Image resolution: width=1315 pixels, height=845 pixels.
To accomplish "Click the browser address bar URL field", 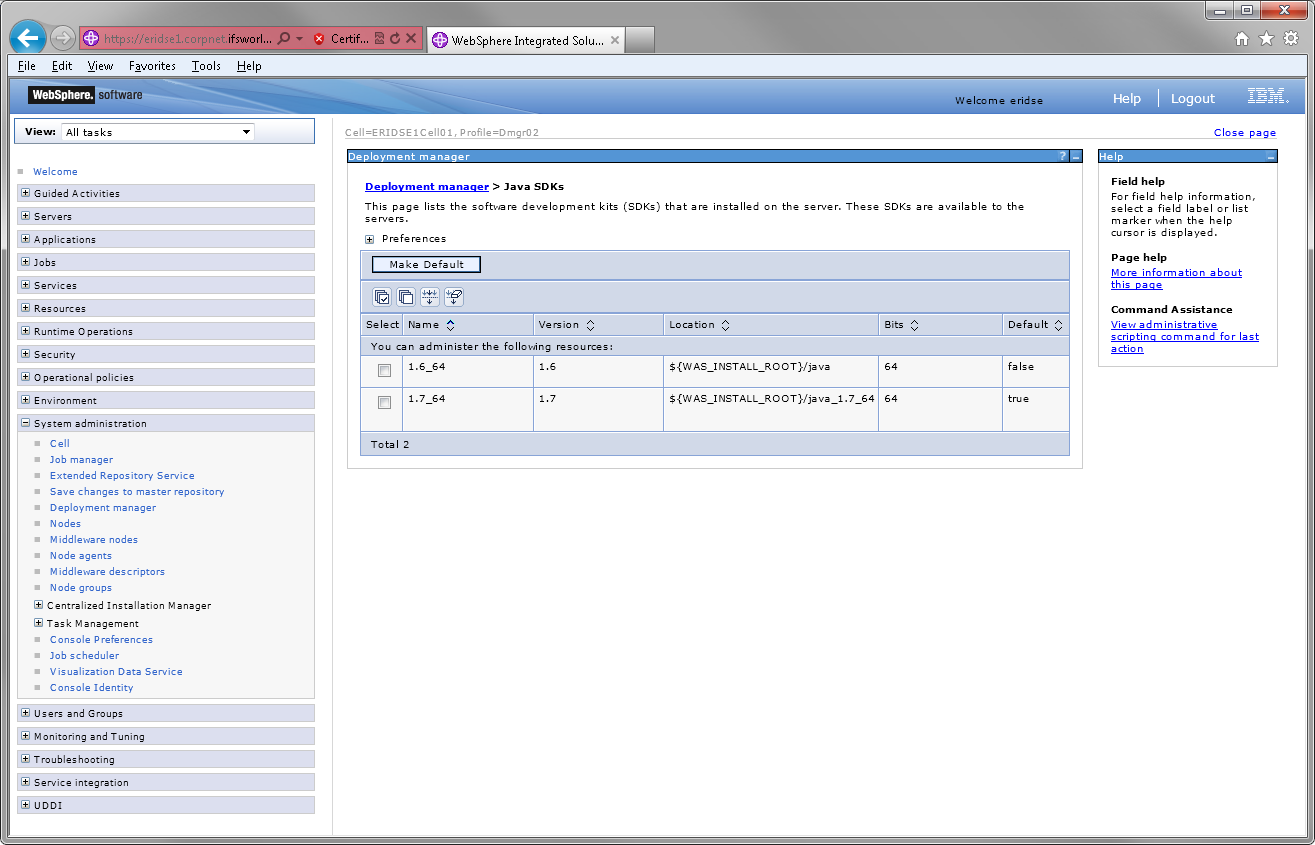I will point(186,39).
